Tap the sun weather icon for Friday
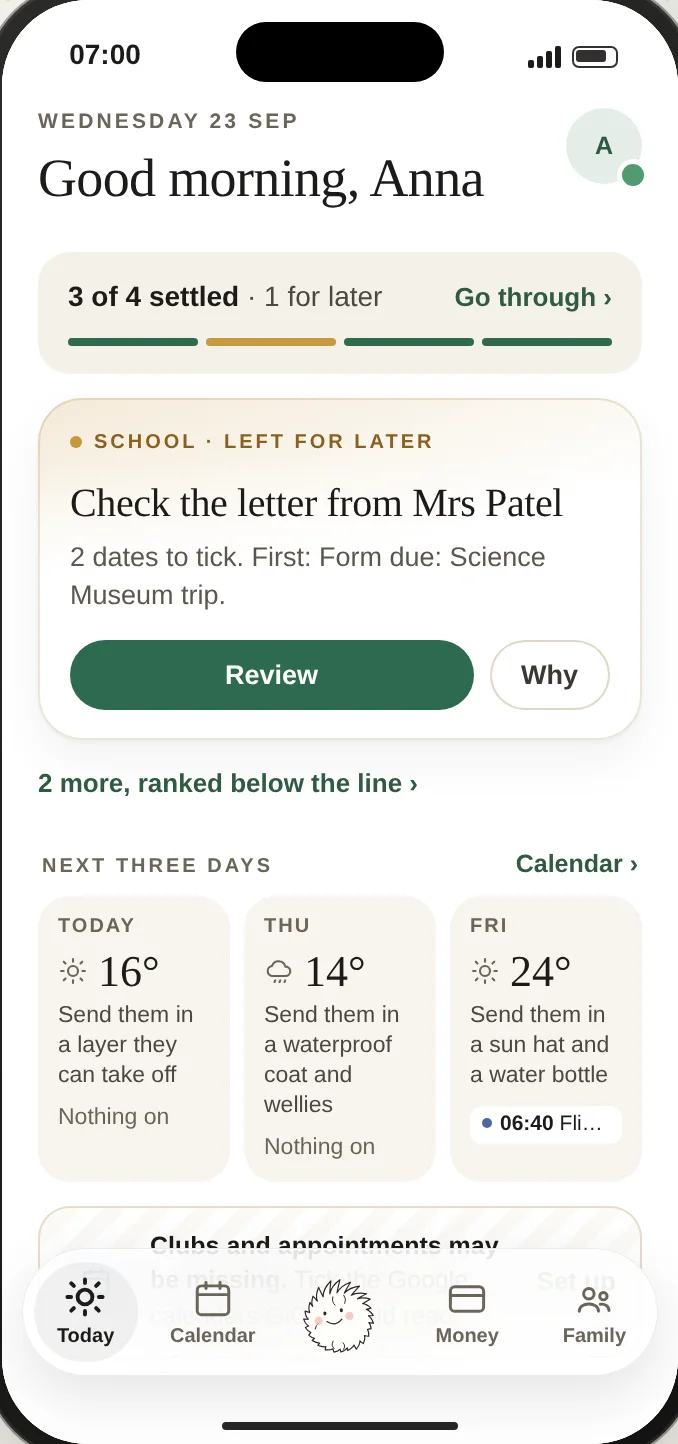The image size is (678, 1444). [485, 971]
